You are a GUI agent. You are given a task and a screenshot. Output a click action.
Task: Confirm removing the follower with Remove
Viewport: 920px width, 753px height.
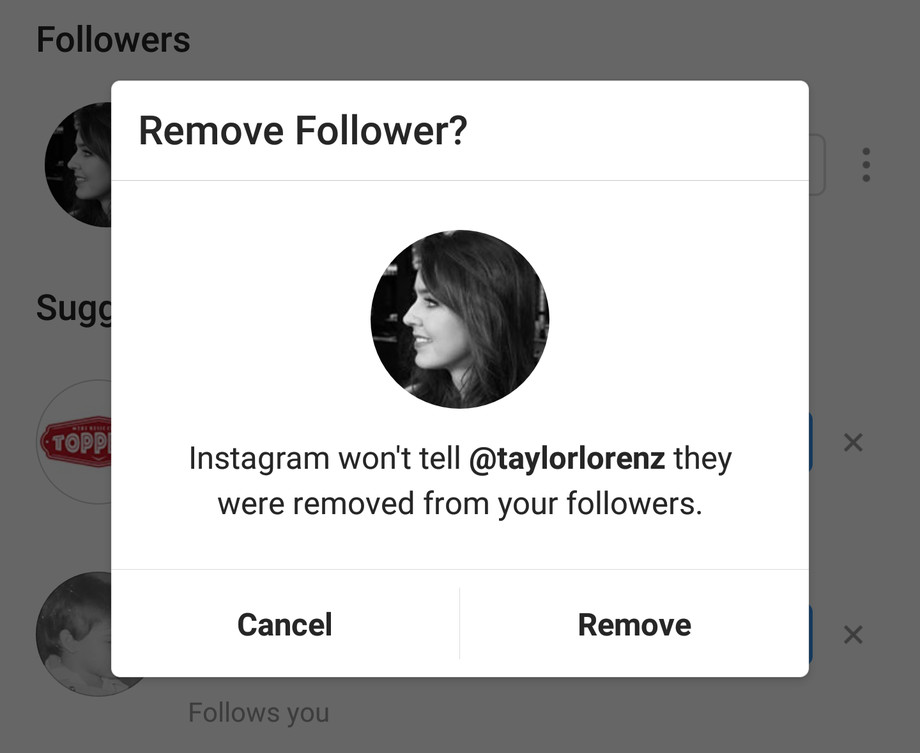634,624
